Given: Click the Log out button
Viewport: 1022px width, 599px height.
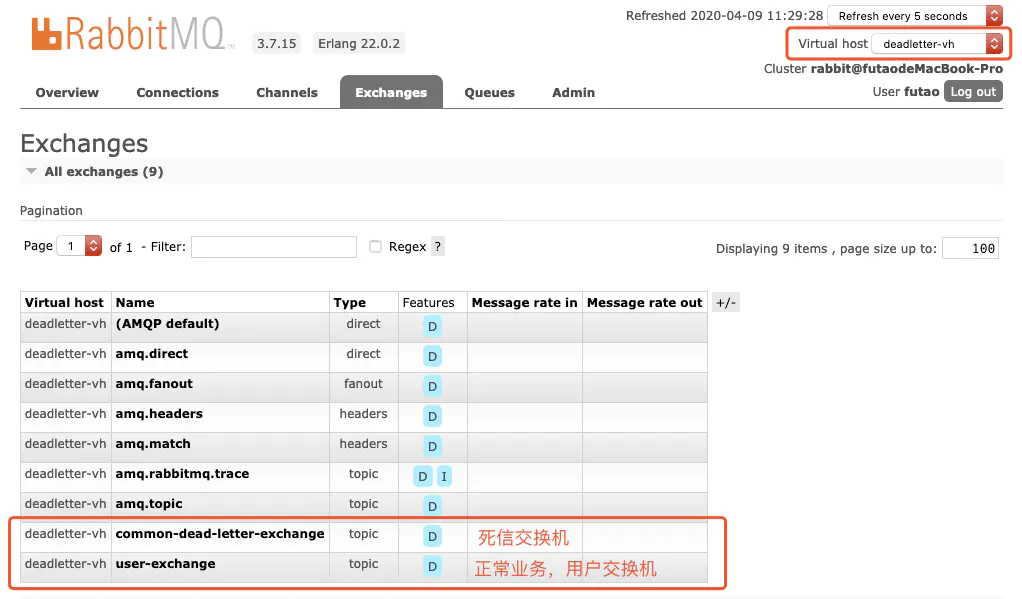Looking at the screenshot, I should pyautogui.click(x=972, y=91).
